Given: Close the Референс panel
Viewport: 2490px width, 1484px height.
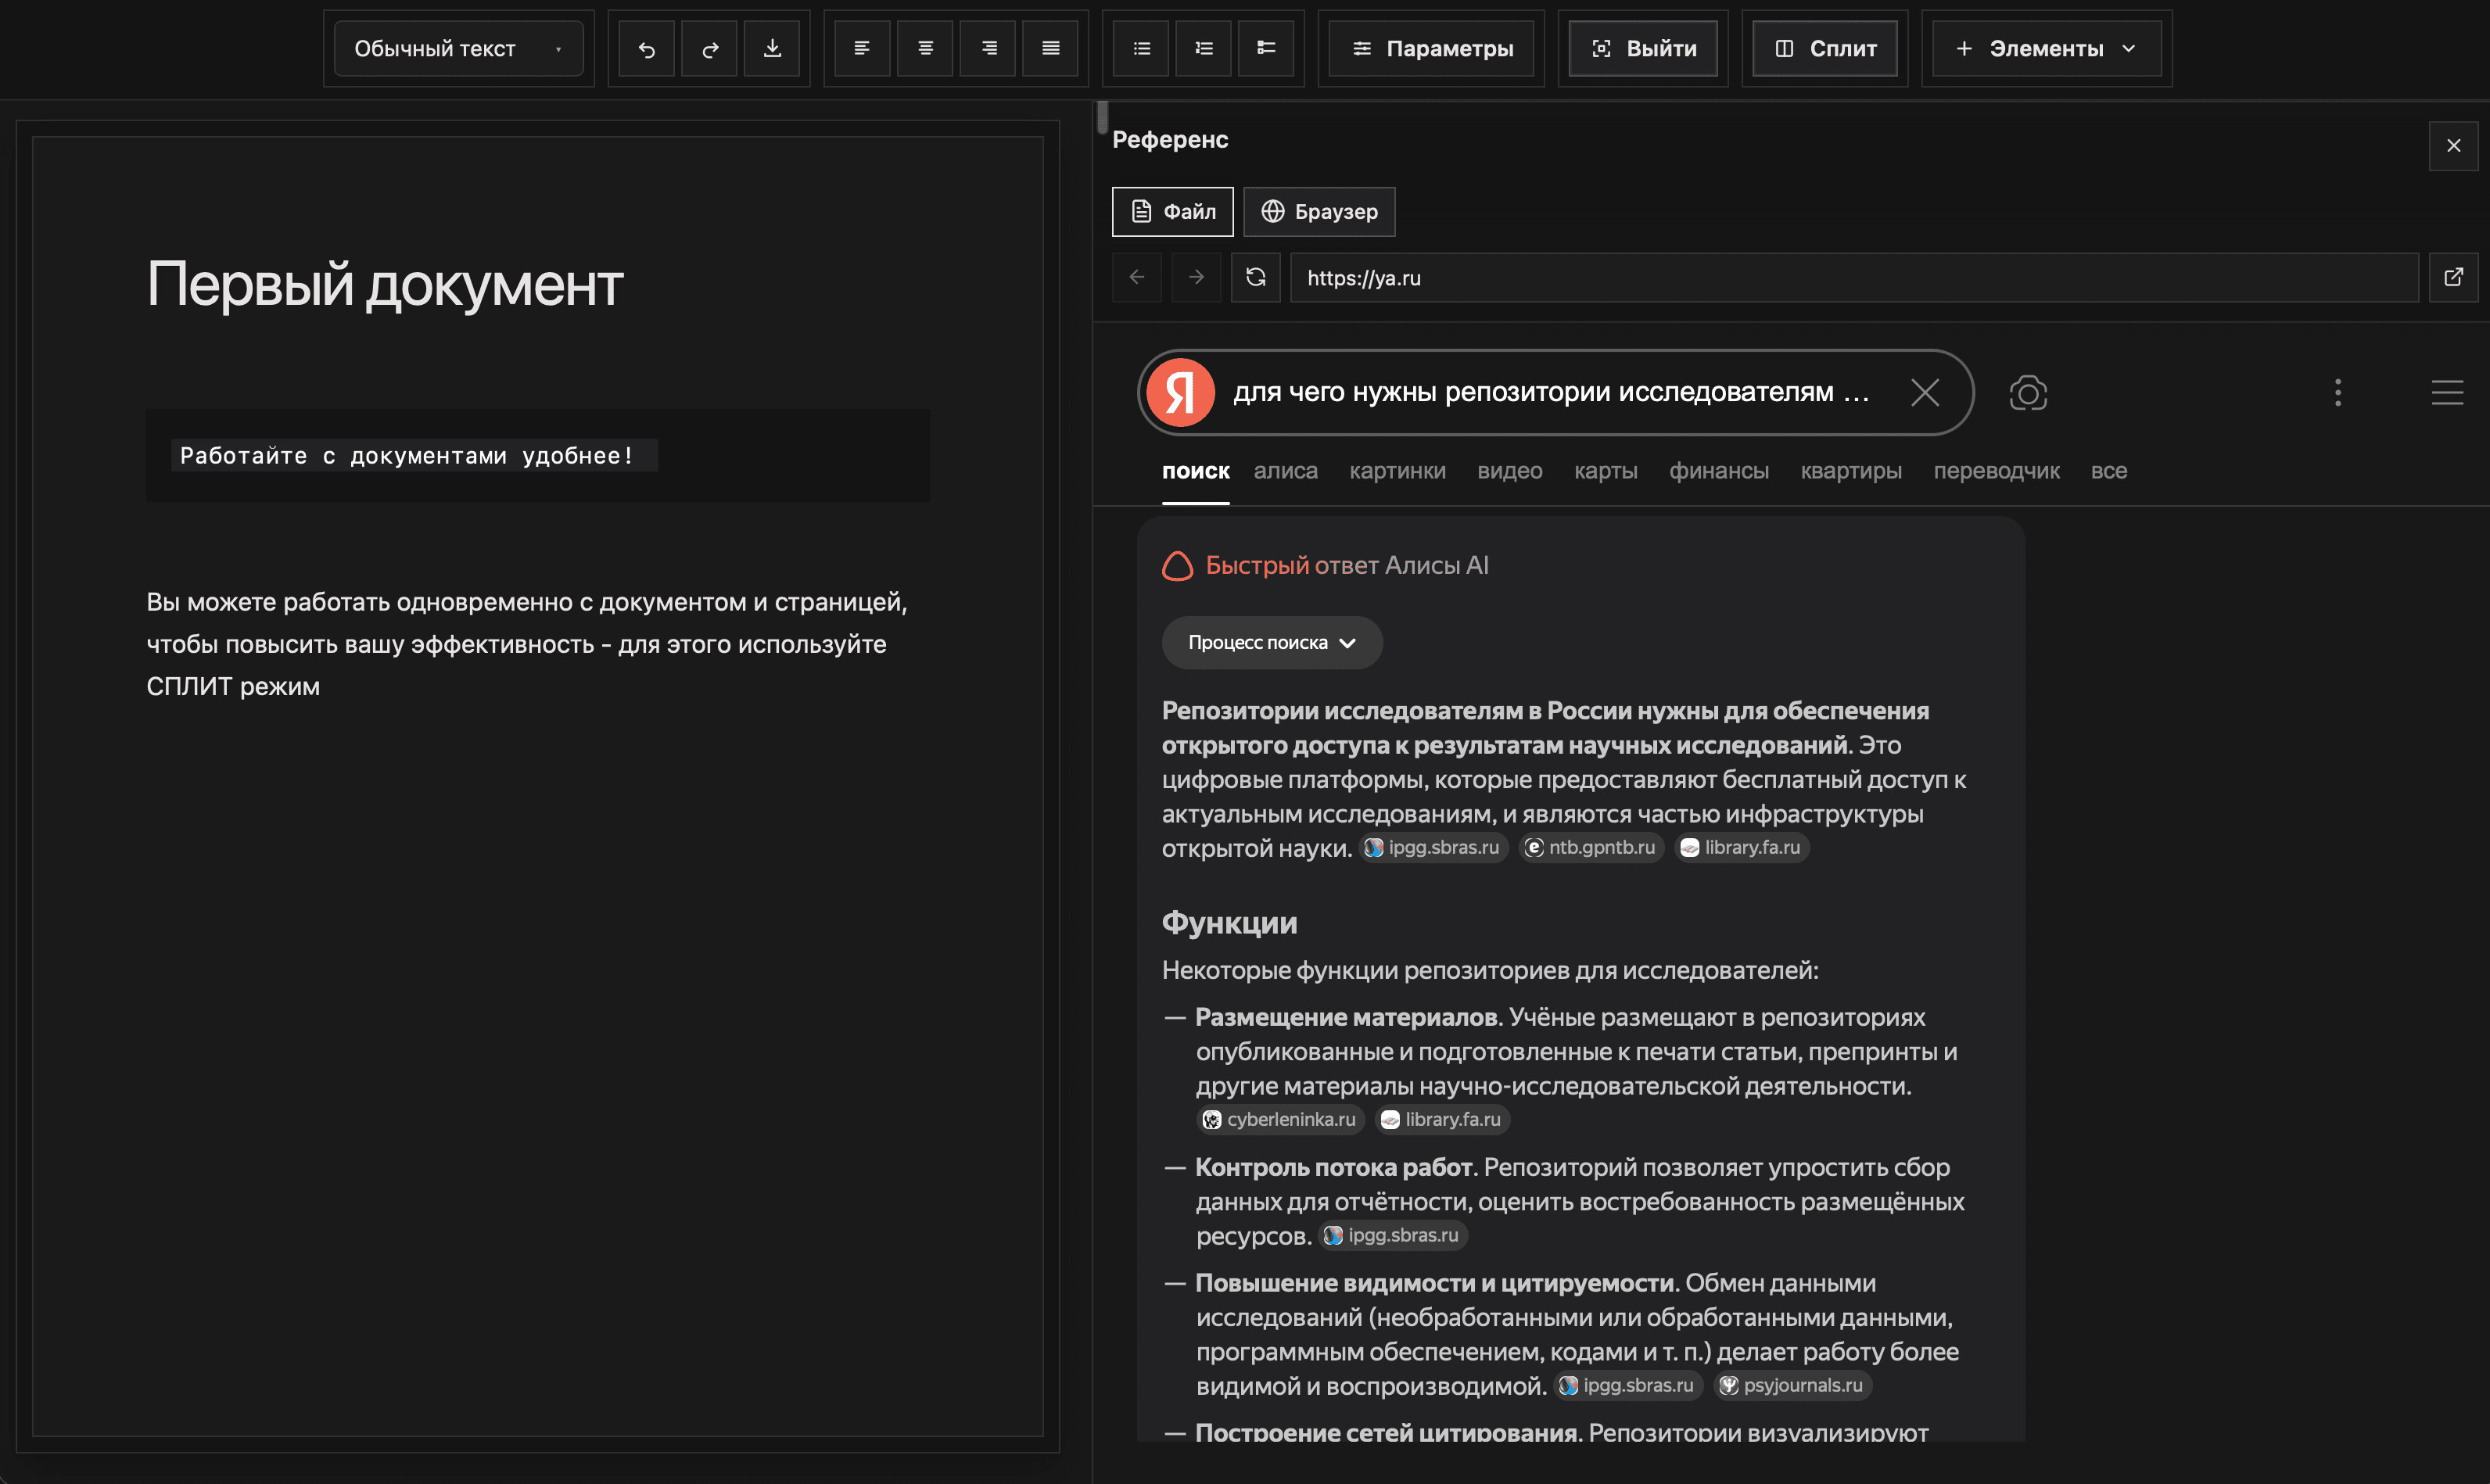Looking at the screenshot, I should click(2453, 146).
